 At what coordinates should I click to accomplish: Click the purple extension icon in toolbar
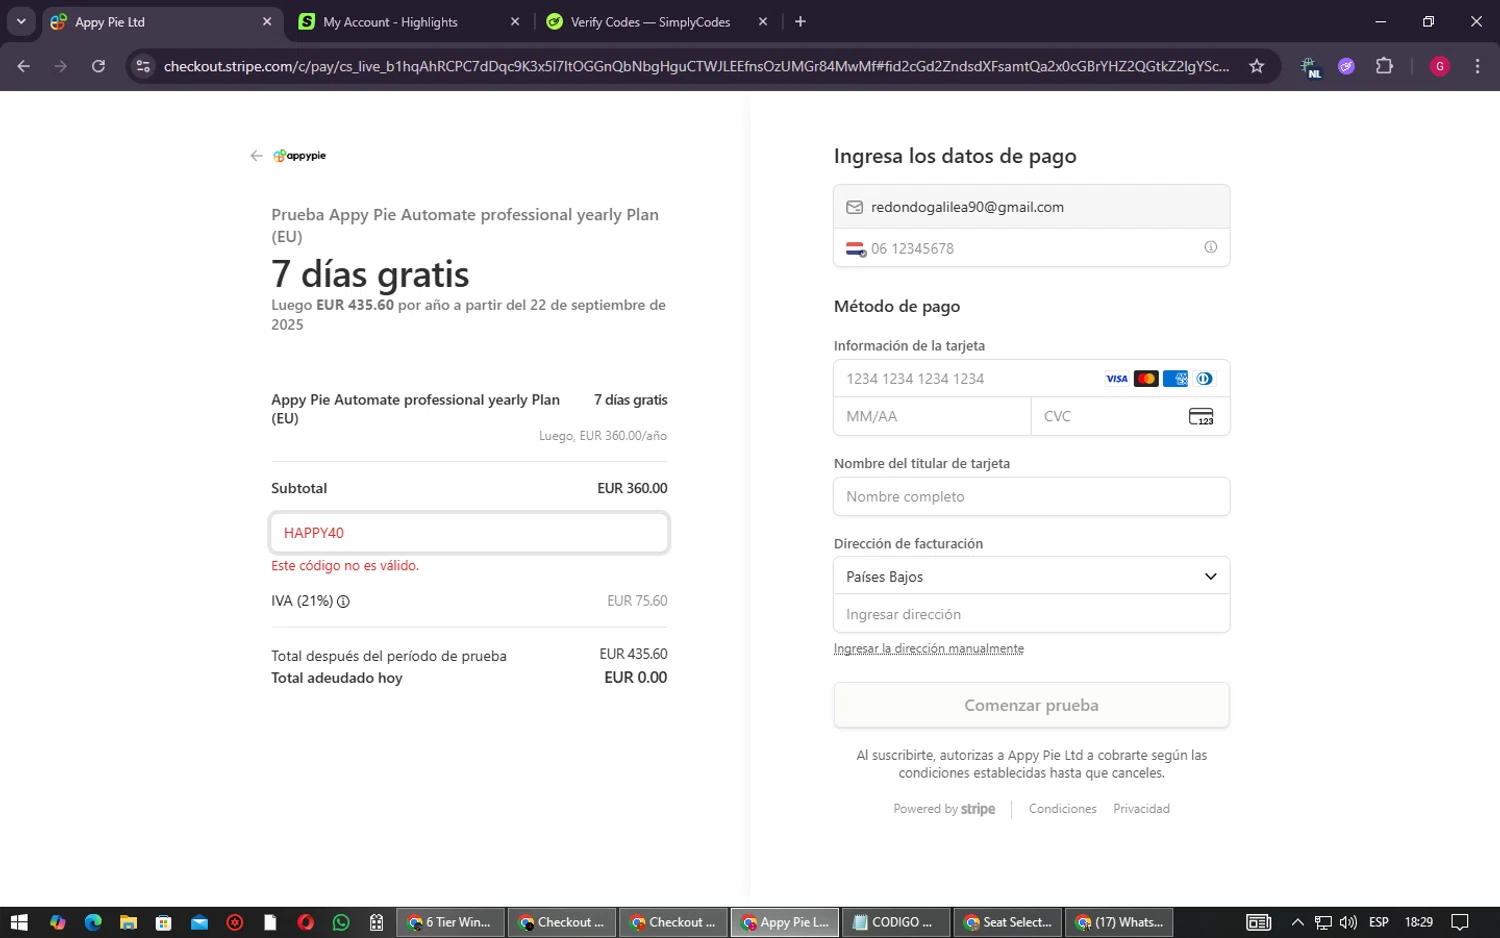[x=1347, y=67]
